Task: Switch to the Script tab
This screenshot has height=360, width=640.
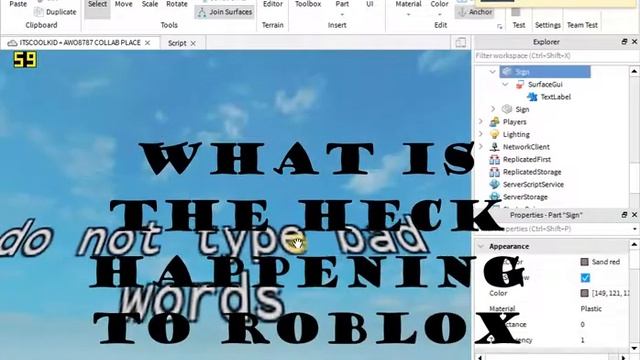Action: coord(177,43)
